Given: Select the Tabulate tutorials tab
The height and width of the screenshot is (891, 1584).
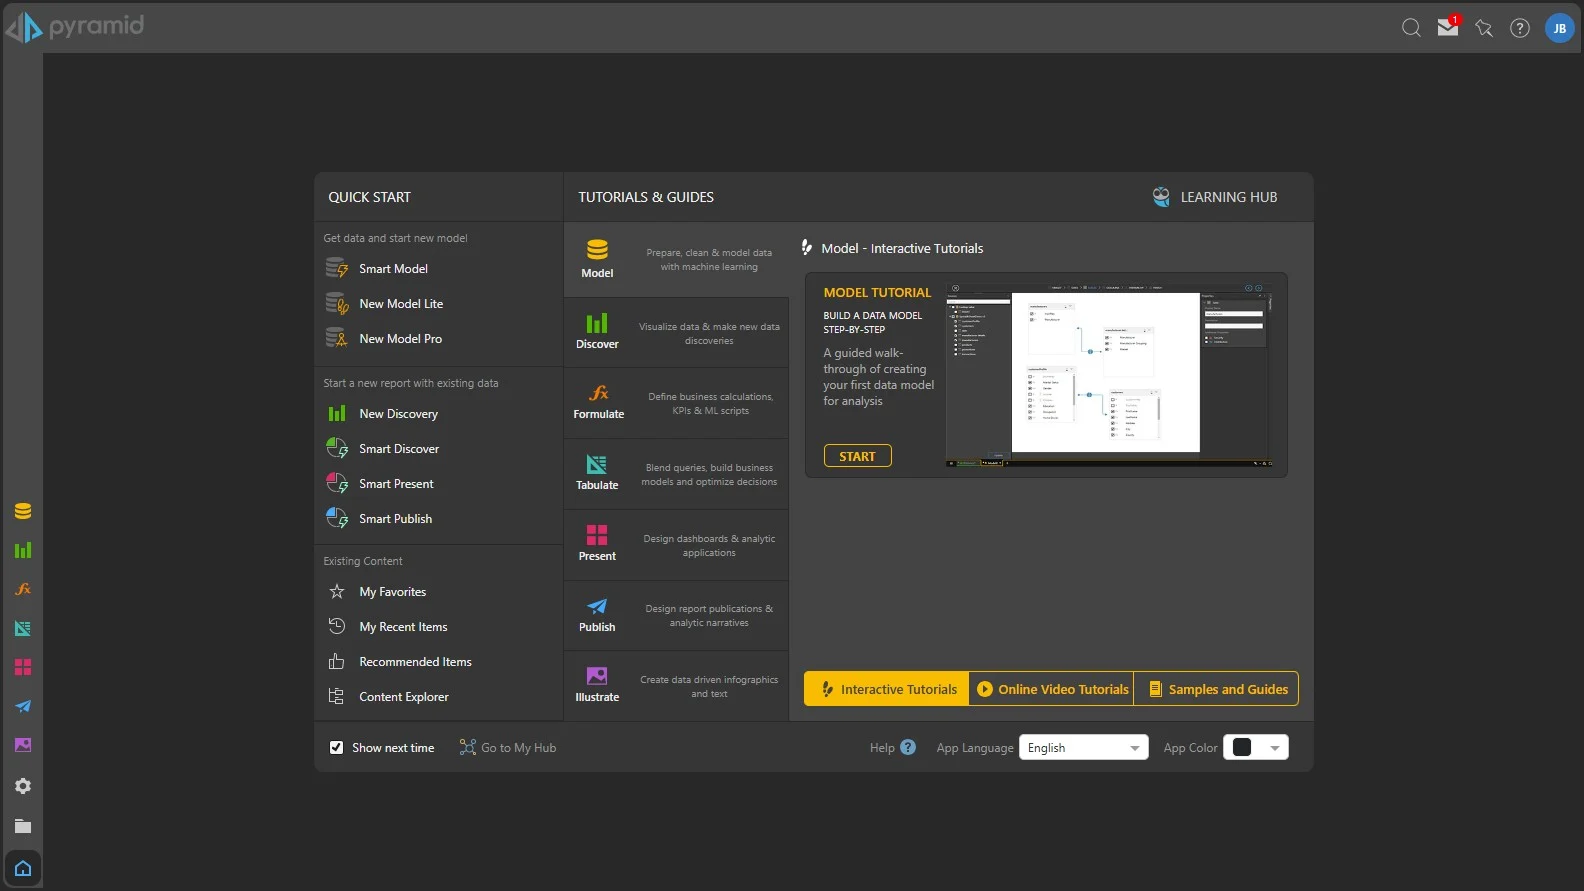Looking at the screenshot, I should point(677,474).
